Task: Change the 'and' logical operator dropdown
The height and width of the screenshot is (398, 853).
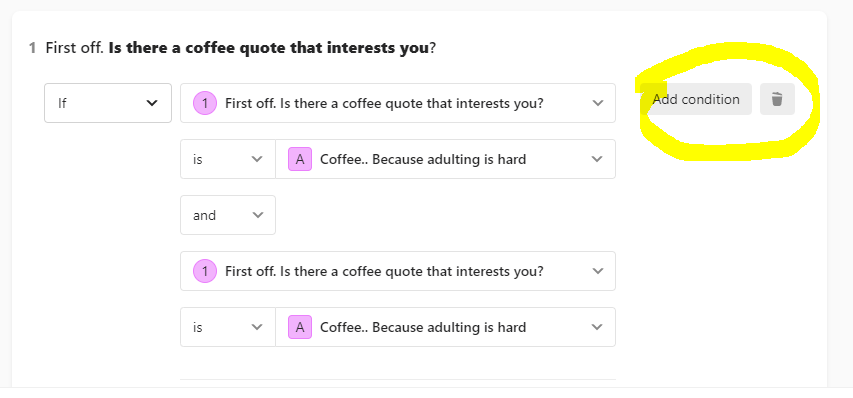Action: tap(228, 215)
